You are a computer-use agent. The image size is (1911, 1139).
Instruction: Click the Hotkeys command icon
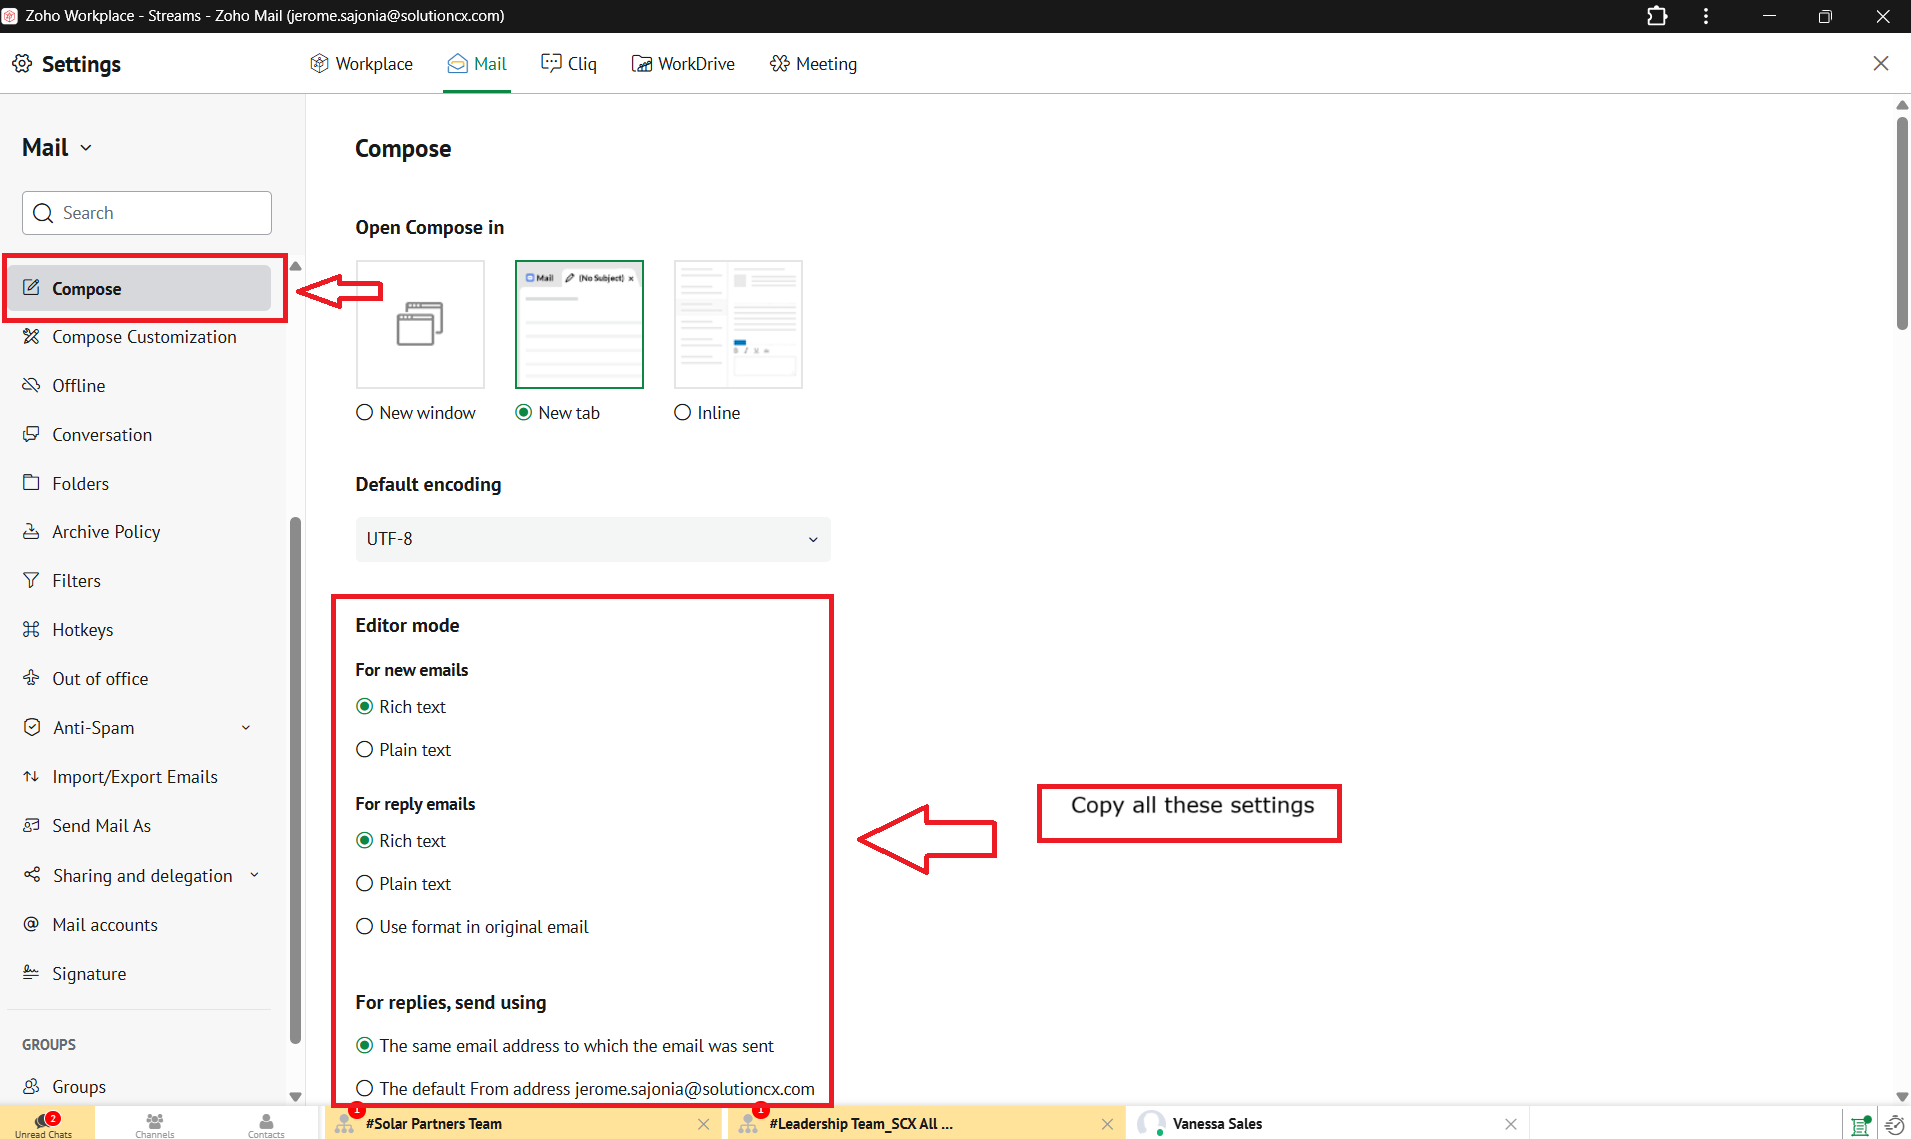coord(31,629)
